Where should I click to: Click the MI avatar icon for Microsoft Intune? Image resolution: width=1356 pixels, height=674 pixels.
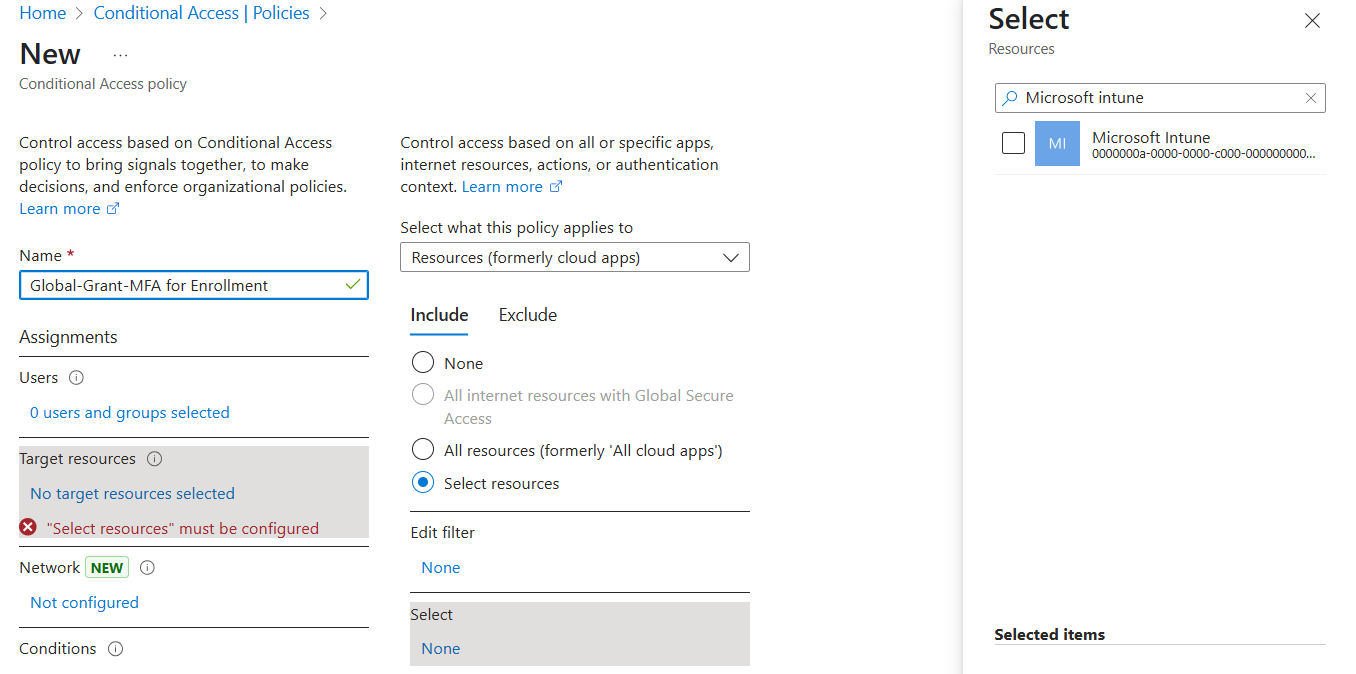1057,143
